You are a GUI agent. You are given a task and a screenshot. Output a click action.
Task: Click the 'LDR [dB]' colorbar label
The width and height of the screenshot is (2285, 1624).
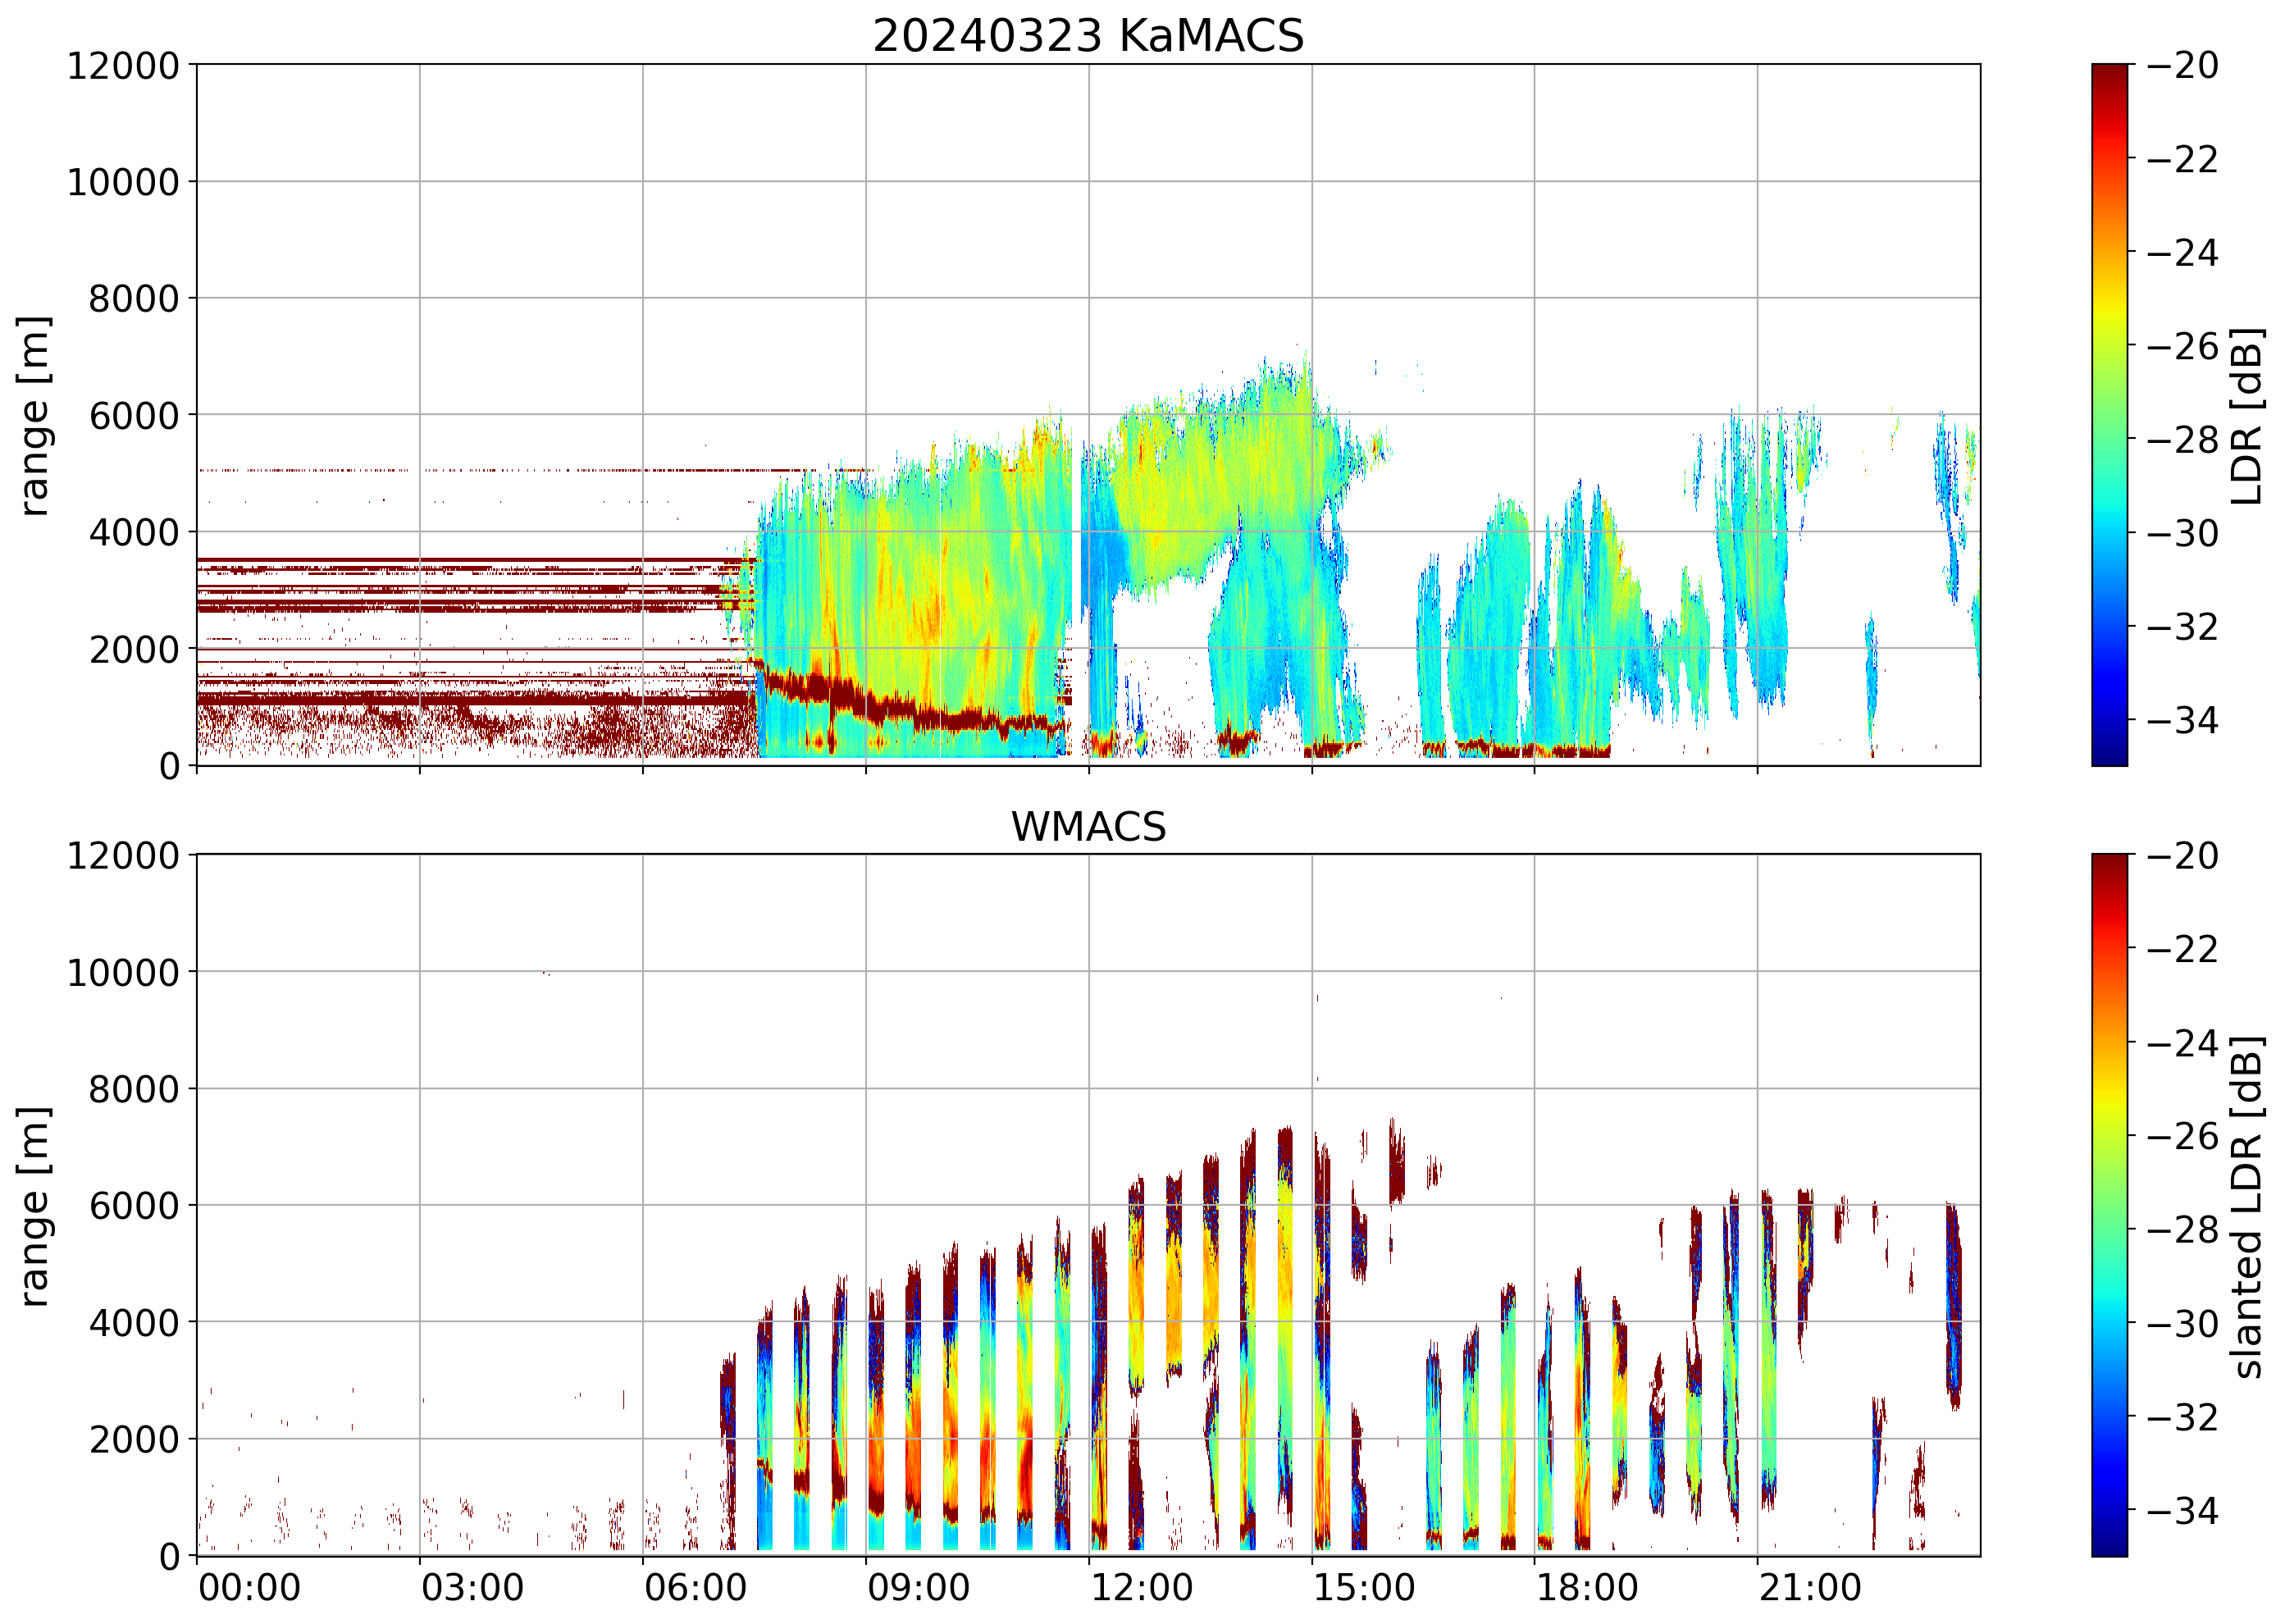pos(2246,415)
